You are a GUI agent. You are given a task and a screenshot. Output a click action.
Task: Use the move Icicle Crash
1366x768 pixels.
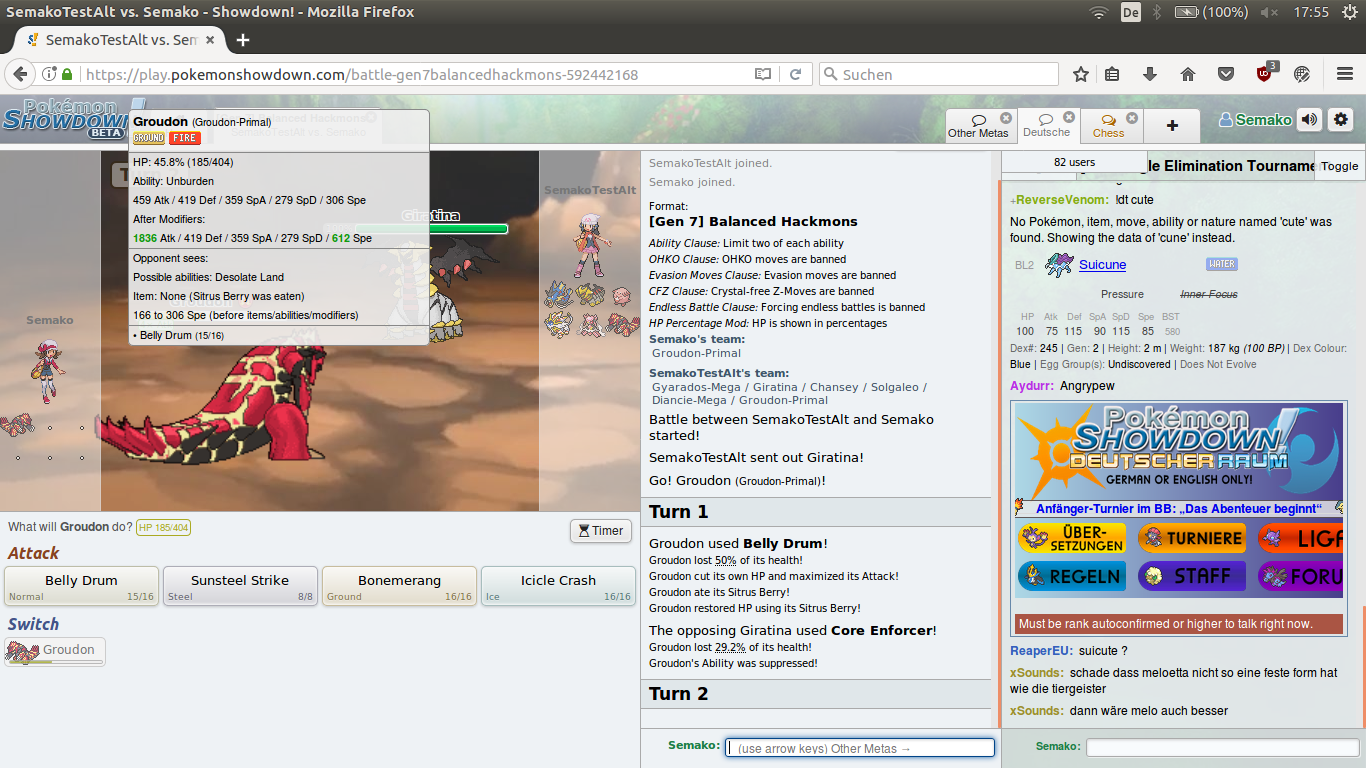coord(558,586)
